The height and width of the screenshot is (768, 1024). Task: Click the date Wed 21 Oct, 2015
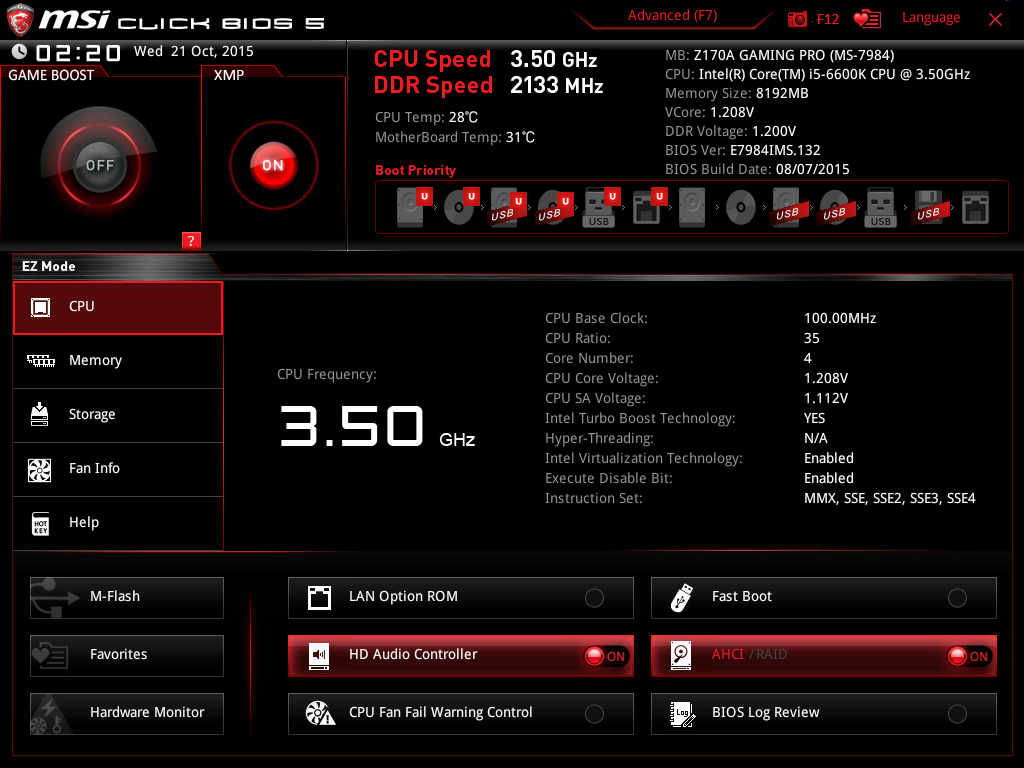point(194,52)
